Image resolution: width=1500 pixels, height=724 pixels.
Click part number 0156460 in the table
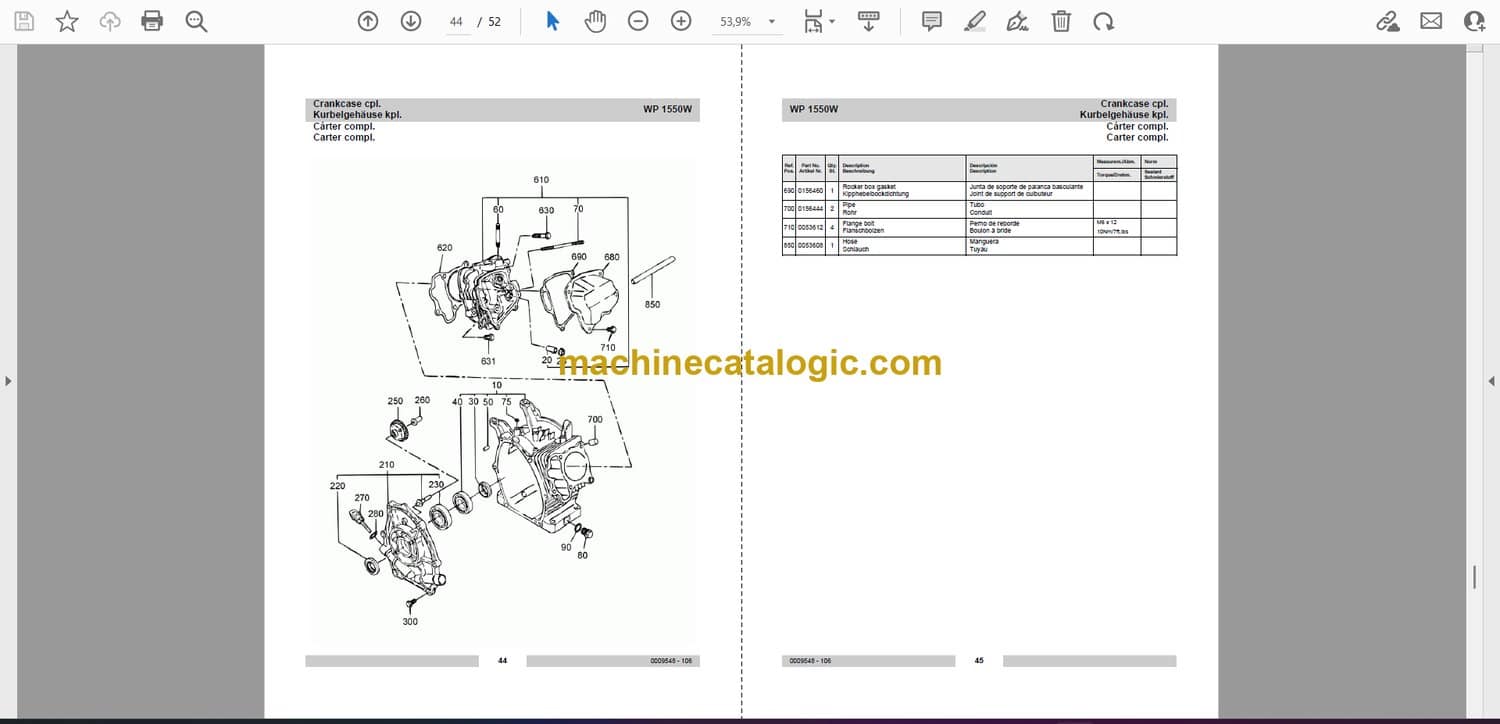(x=810, y=190)
